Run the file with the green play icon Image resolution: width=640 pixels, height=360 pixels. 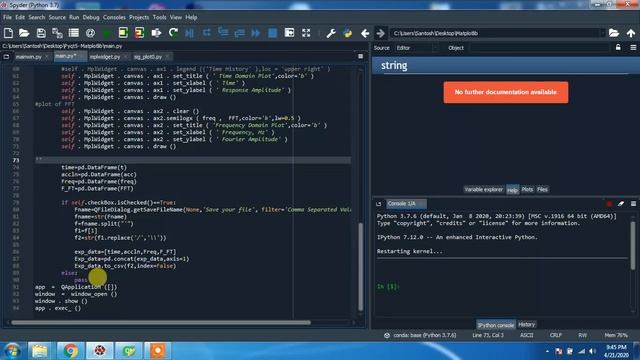107,33
